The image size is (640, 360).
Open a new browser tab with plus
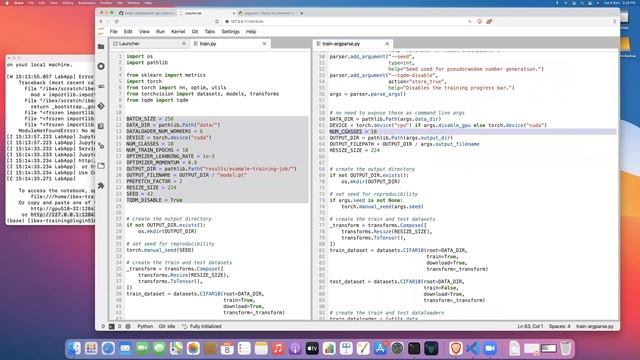point(302,13)
